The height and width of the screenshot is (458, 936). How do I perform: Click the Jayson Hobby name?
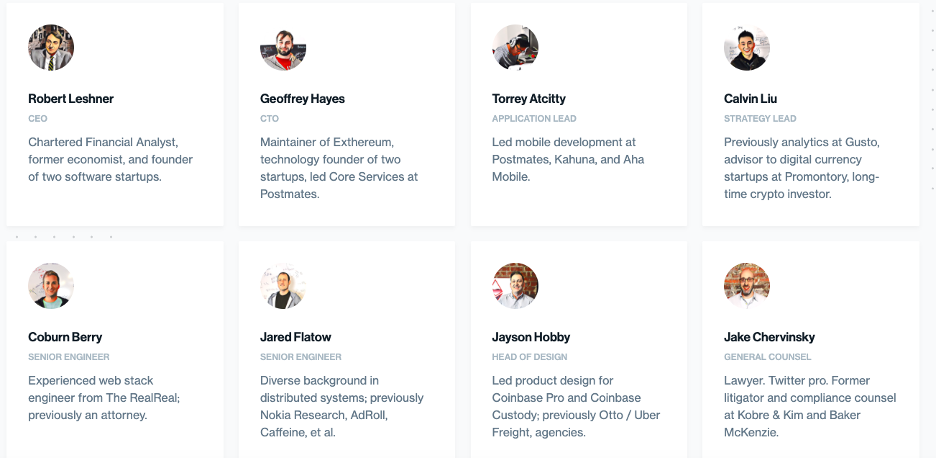pyautogui.click(x=531, y=337)
